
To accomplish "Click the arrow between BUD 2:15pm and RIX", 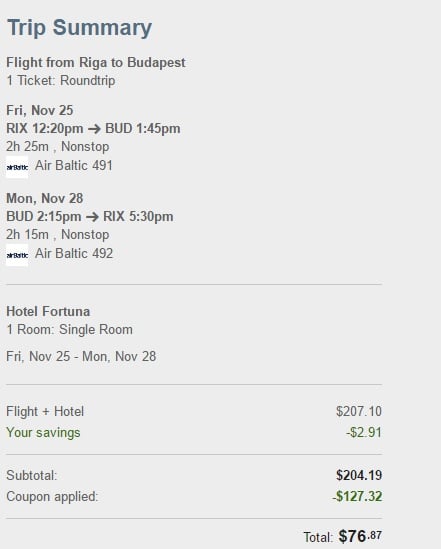I will (x=92, y=217).
